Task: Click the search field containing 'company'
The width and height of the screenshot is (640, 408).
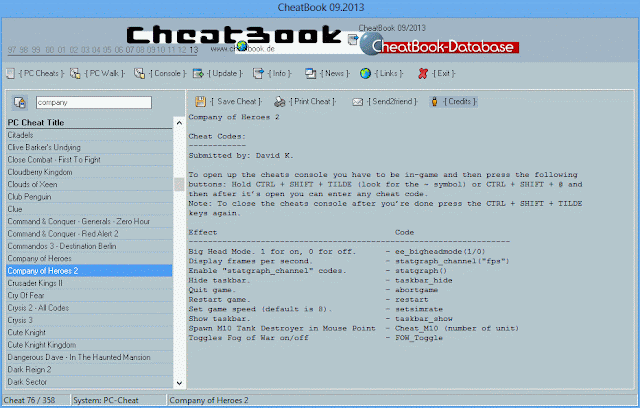Action: (x=94, y=102)
